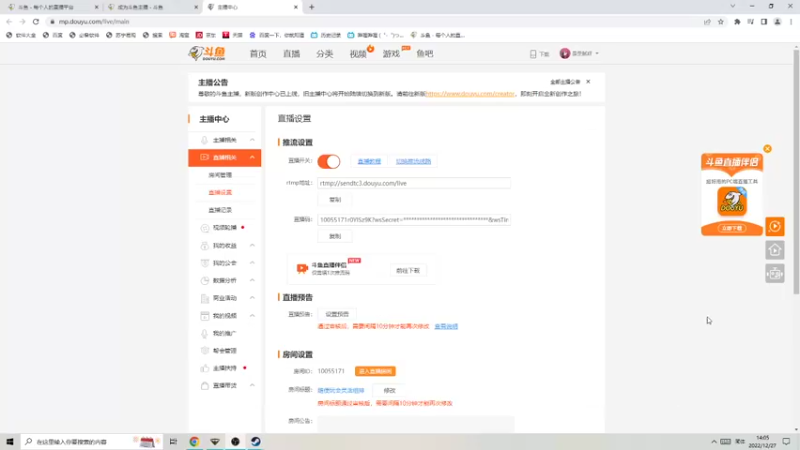Expand the 我的收益 section chevron
The image size is (800, 450).
pyautogui.click(x=252, y=245)
